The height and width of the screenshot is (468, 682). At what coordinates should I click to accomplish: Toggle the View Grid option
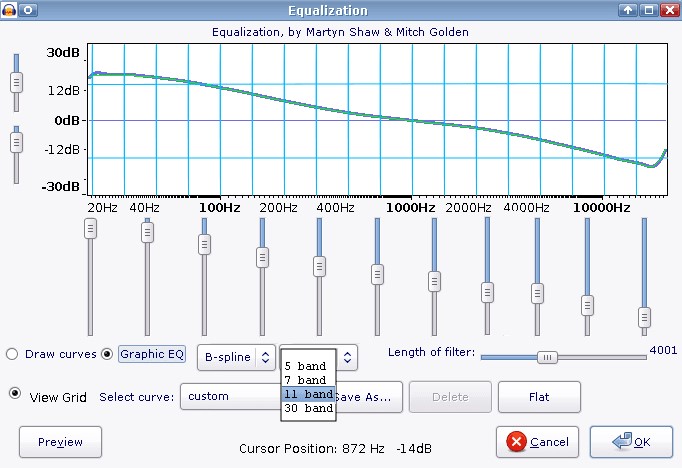[x=15, y=394]
